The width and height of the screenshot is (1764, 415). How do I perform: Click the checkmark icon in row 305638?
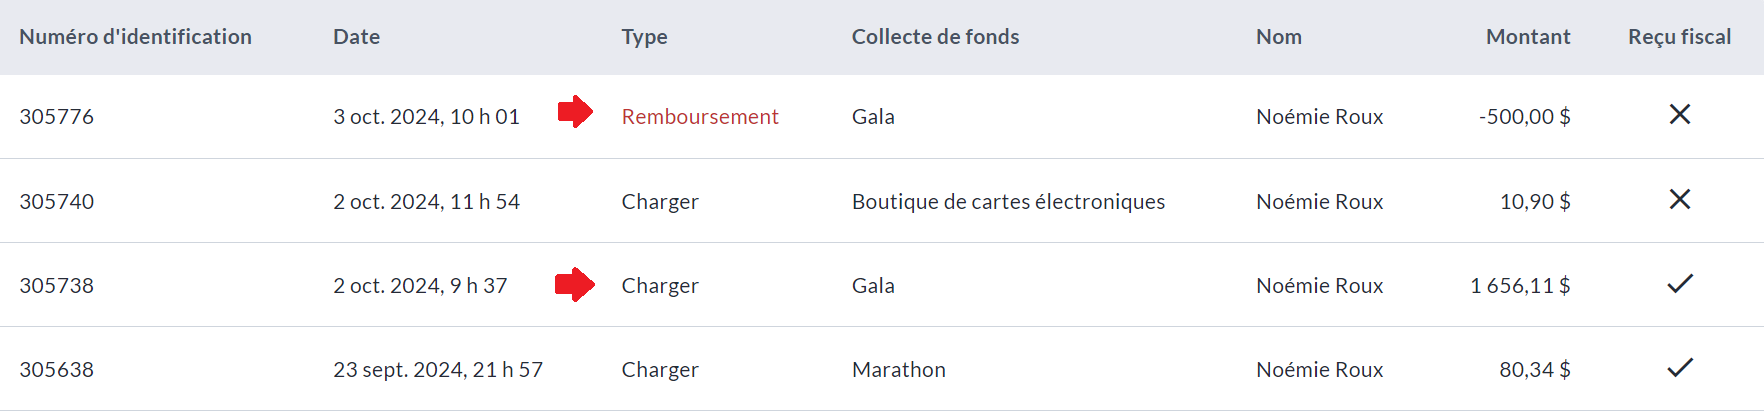(x=1680, y=368)
